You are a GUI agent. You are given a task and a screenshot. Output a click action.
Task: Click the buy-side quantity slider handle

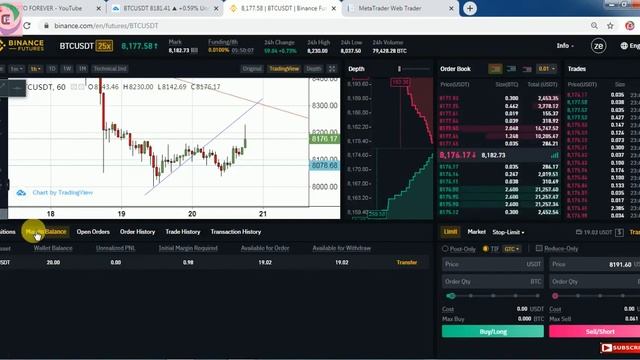451,296
